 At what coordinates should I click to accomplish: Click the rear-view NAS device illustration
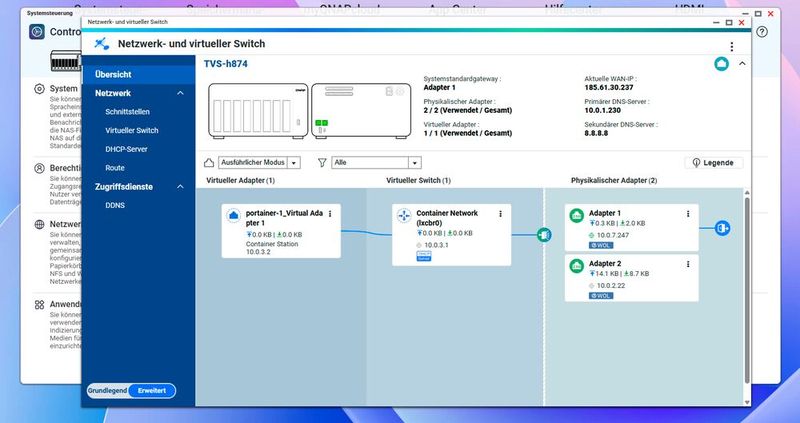click(361, 111)
